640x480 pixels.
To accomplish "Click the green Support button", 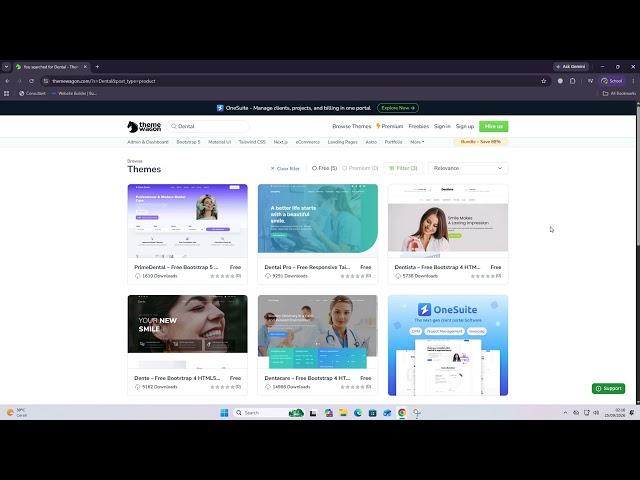I will [608, 389].
